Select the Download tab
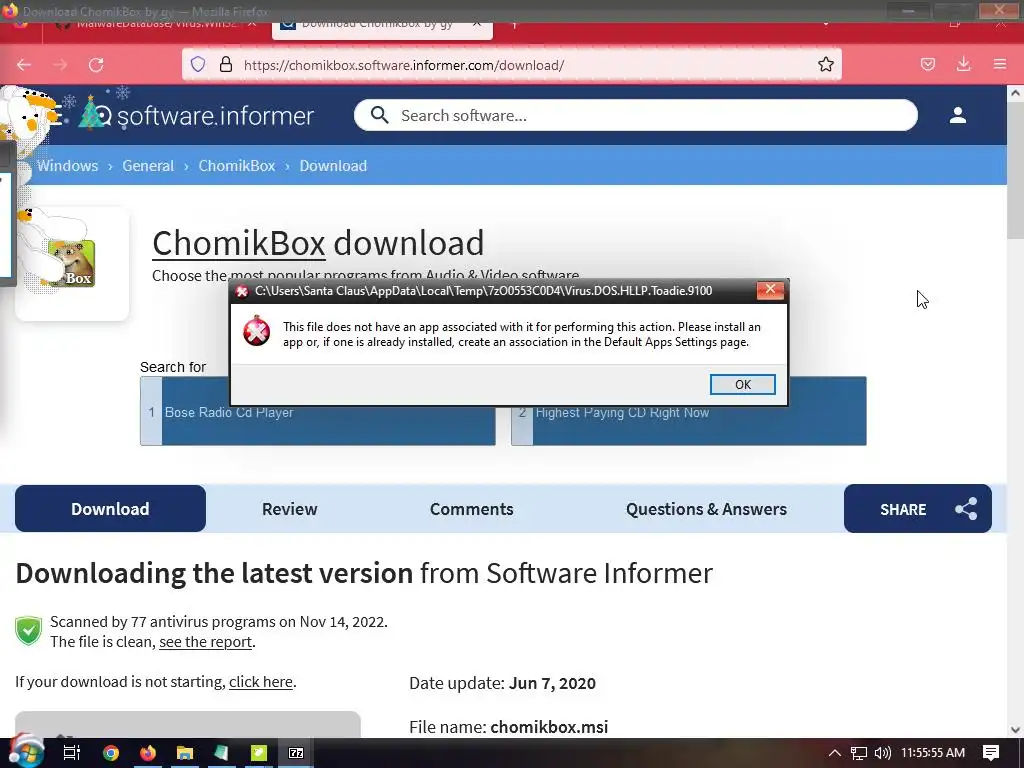Image resolution: width=1024 pixels, height=768 pixels. (x=110, y=509)
